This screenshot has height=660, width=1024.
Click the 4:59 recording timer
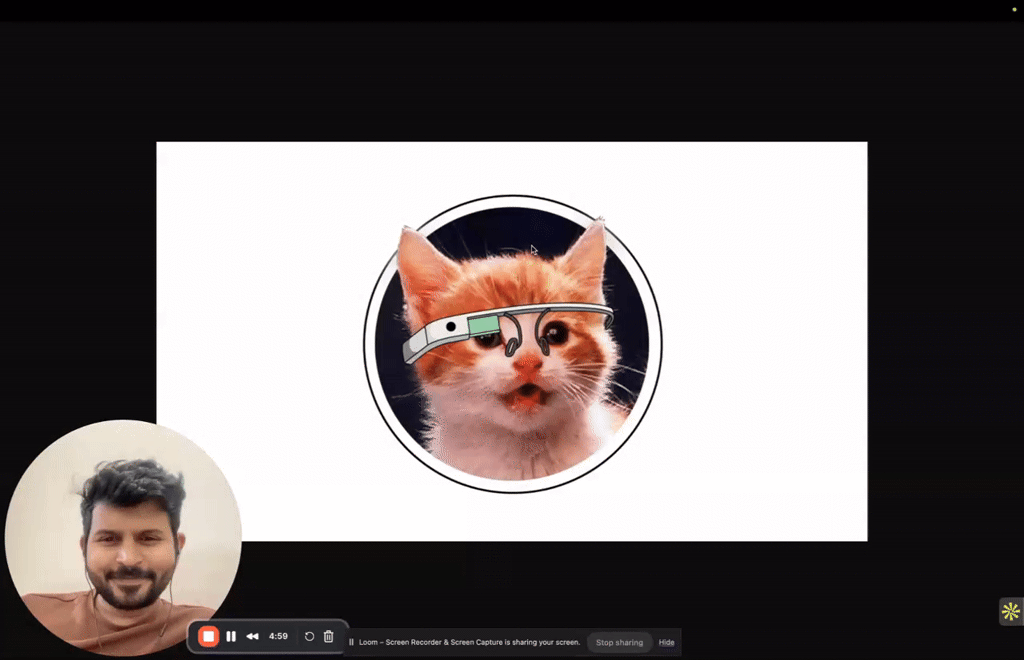(x=278, y=636)
